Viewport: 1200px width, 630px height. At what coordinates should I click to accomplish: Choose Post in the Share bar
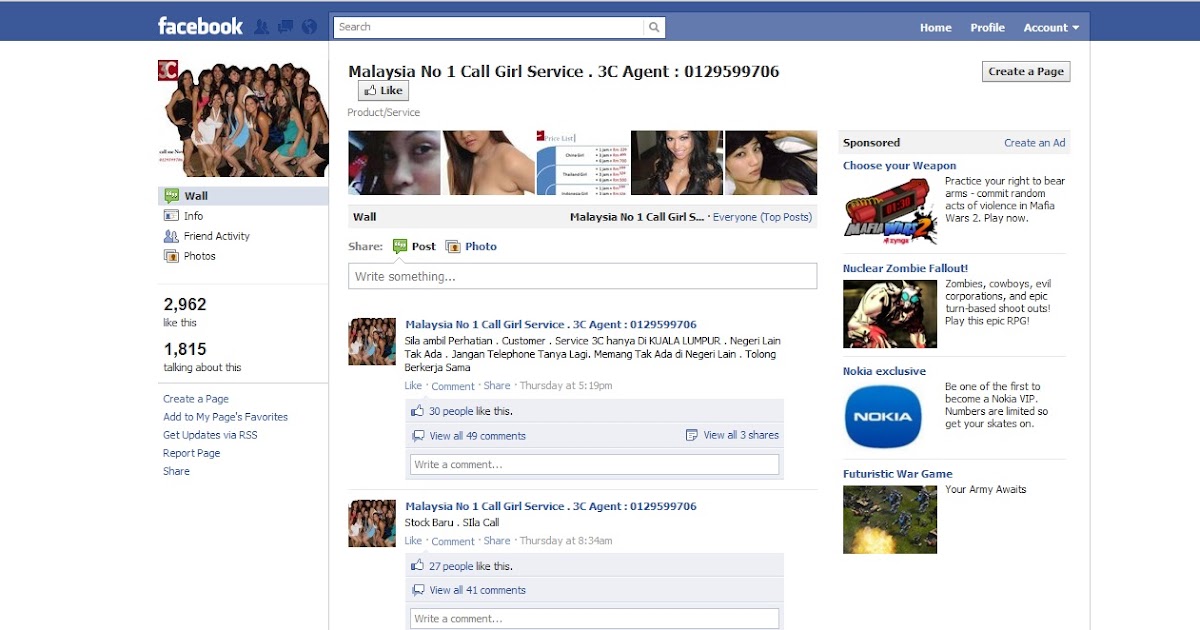(x=424, y=246)
